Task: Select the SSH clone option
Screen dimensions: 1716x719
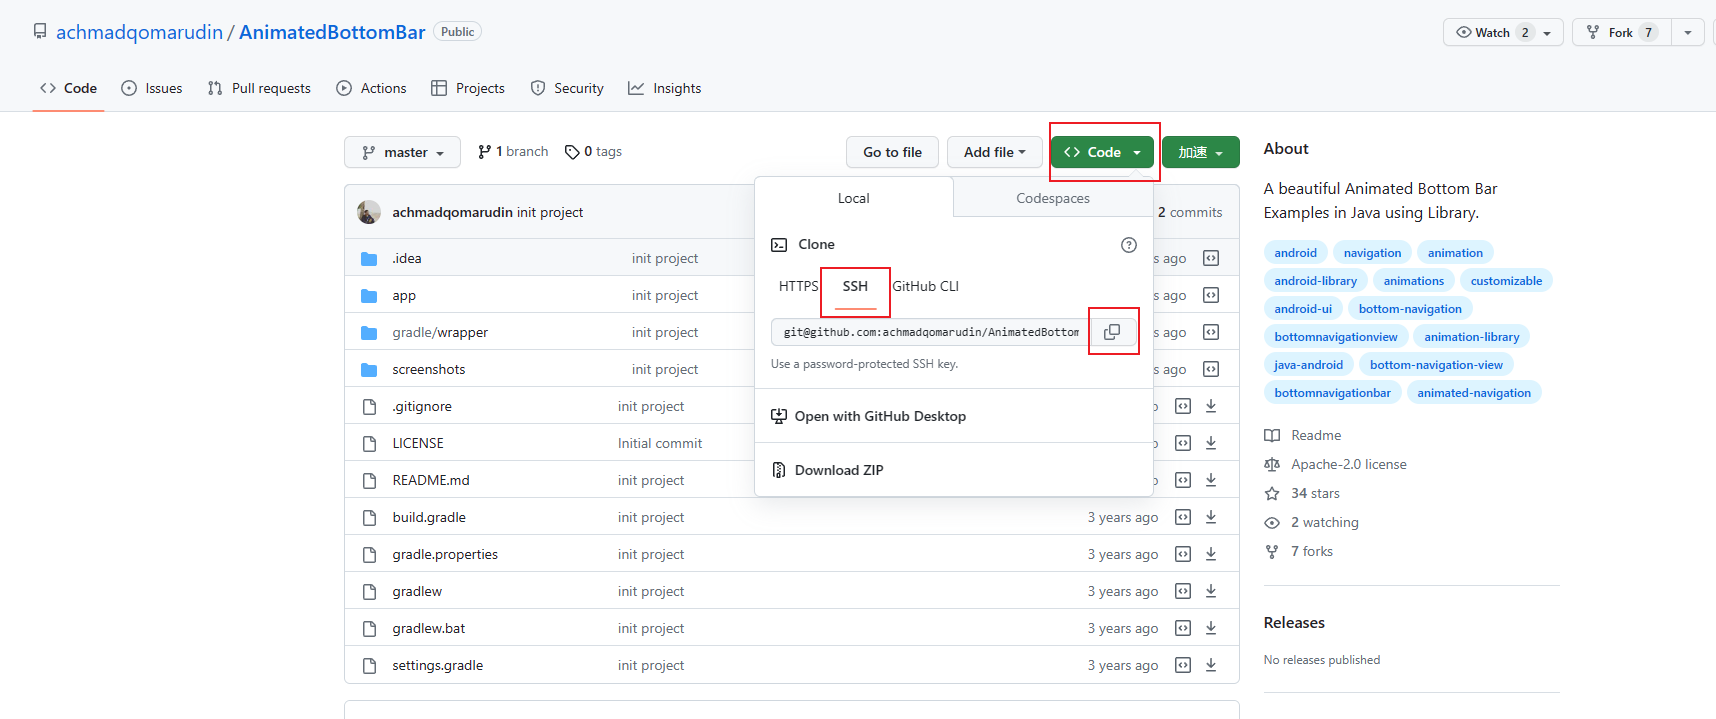Action: point(855,286)
